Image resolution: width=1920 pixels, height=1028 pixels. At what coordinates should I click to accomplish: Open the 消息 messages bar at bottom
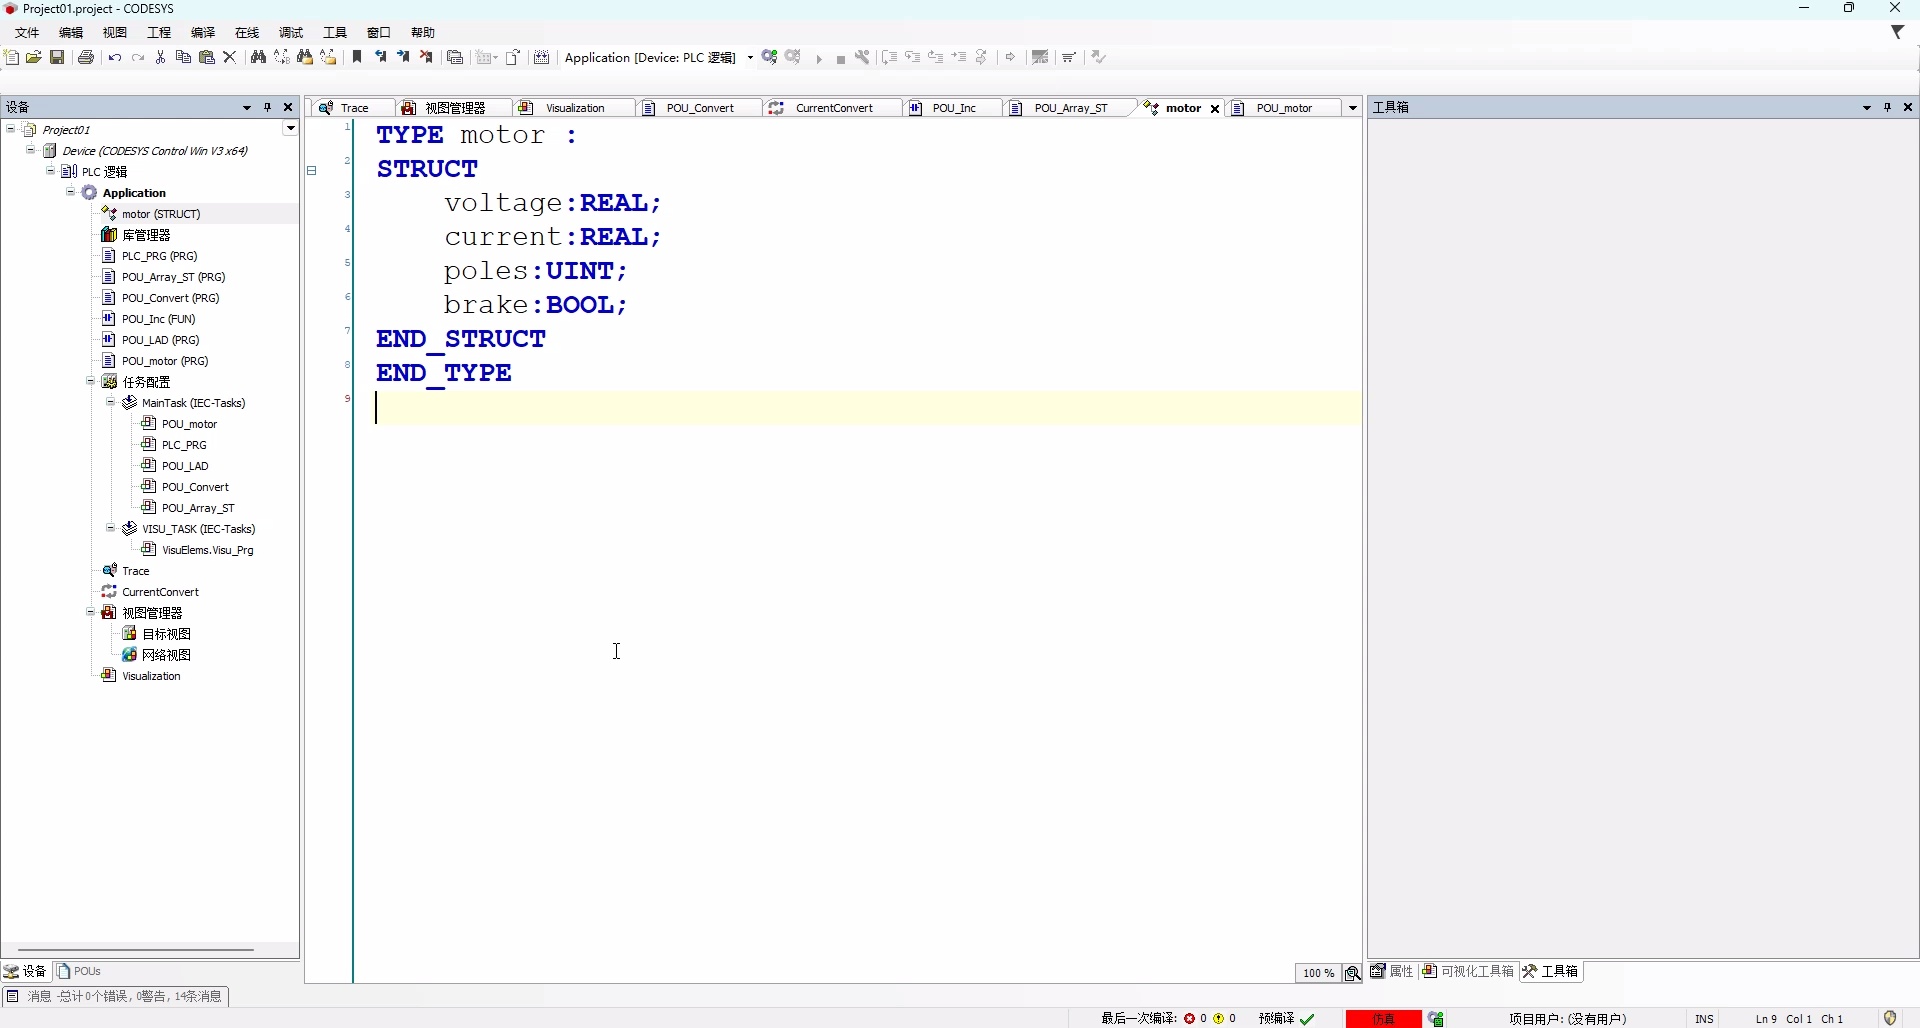(115, 996)
